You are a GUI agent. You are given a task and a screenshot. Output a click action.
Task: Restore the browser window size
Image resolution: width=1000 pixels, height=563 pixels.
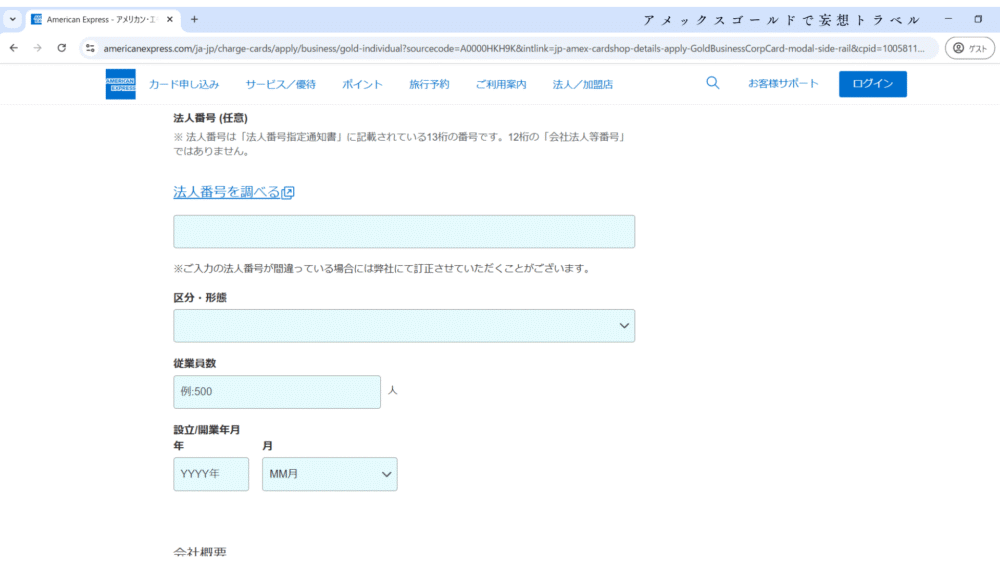coord(978,19)
